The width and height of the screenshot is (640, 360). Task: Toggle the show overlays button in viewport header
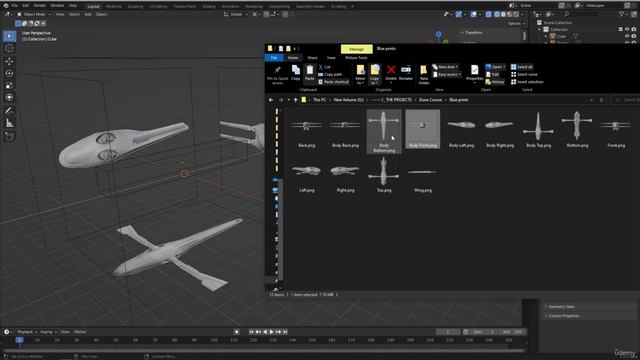[473, 14]
